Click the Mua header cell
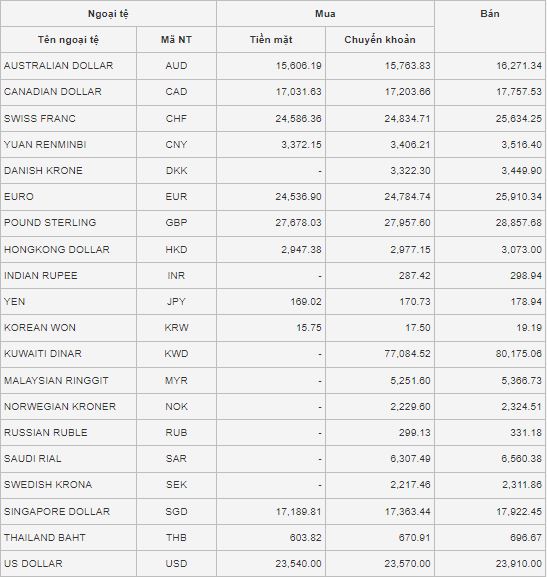This screenshot has width=547, height=577. coord(325,14)
